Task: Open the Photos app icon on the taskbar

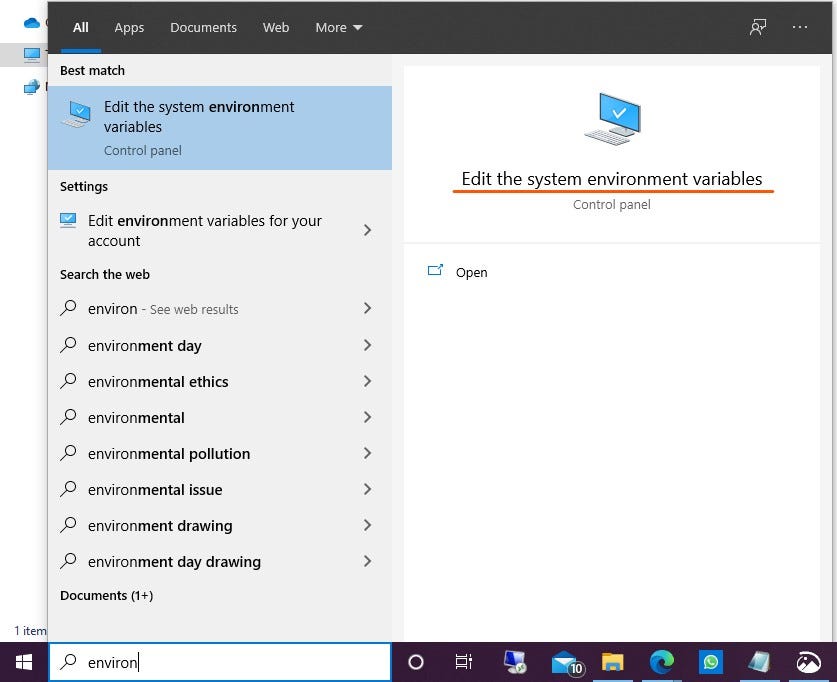Action: click(x=809, y=662)
